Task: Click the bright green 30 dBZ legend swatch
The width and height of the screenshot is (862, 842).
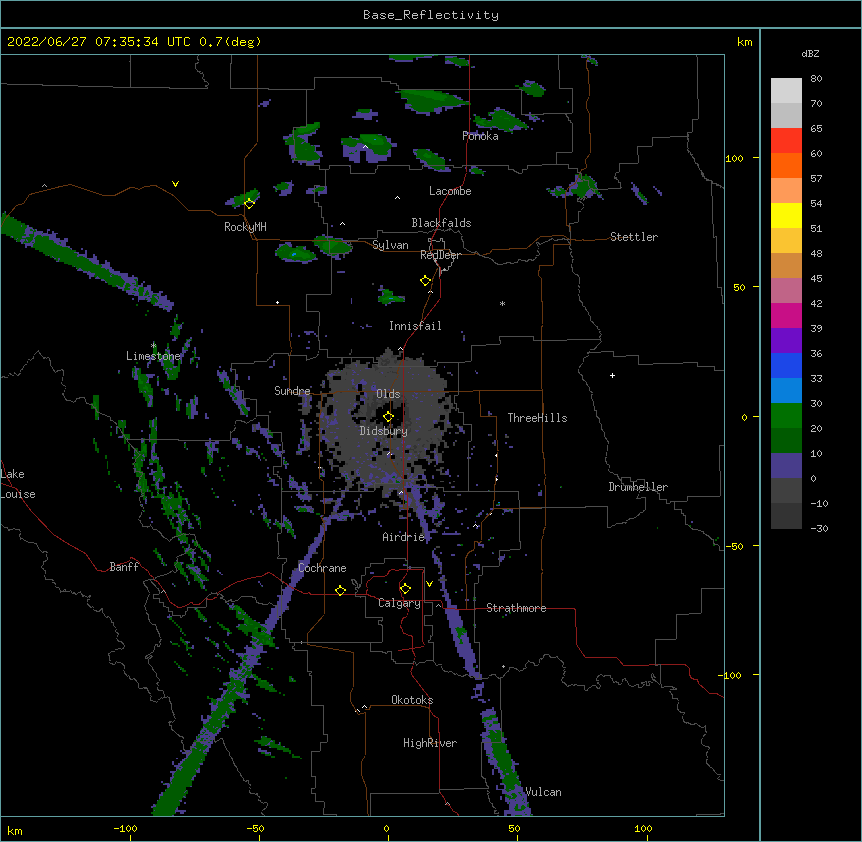Action: tap(786, 415)
